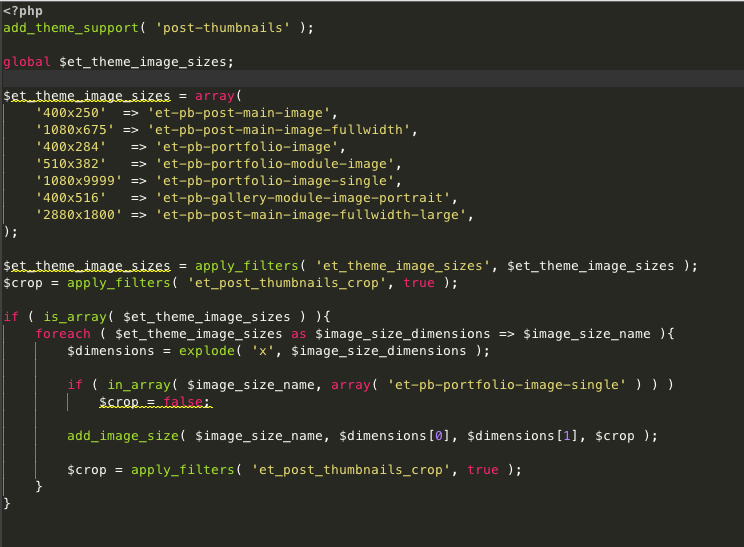Click the highlighted empty line below global
The width and height of the screenshot is (744, 547).
tap(370, 79)
